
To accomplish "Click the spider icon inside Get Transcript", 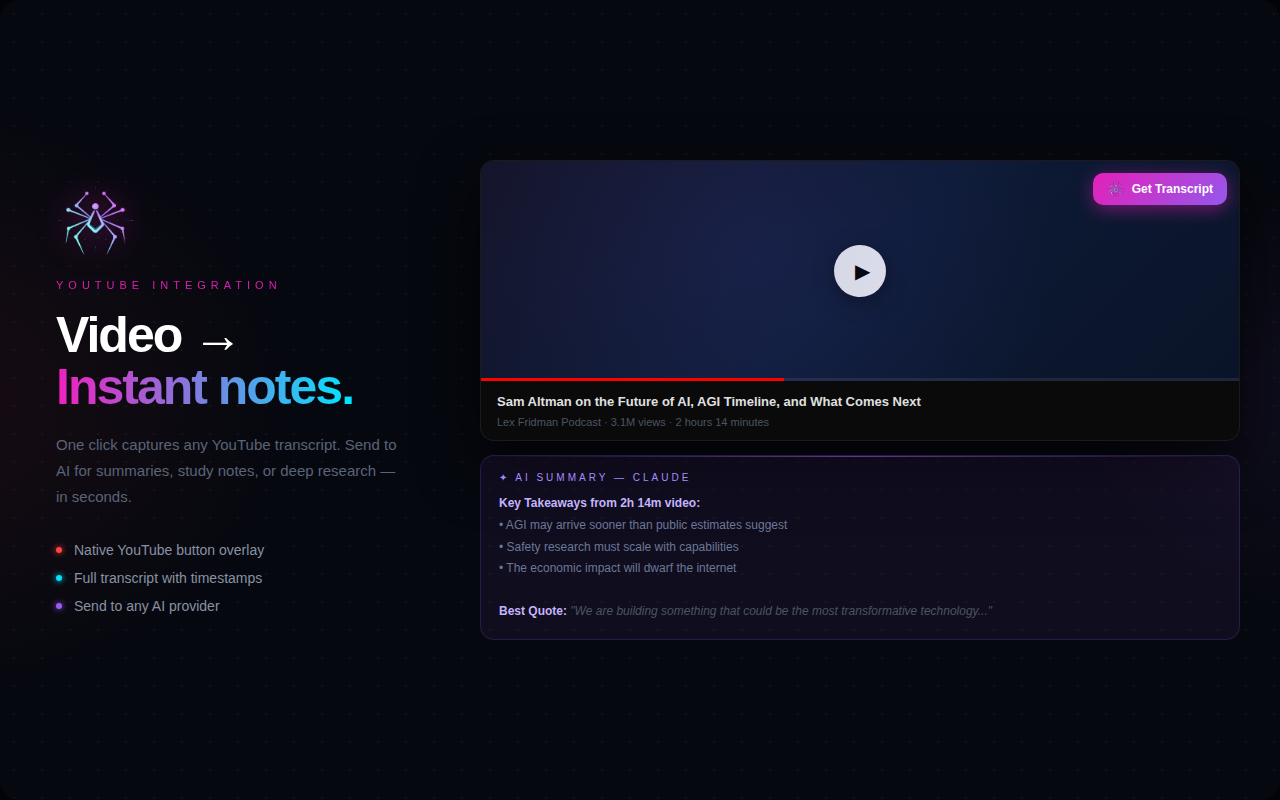I will [1115, 189].
